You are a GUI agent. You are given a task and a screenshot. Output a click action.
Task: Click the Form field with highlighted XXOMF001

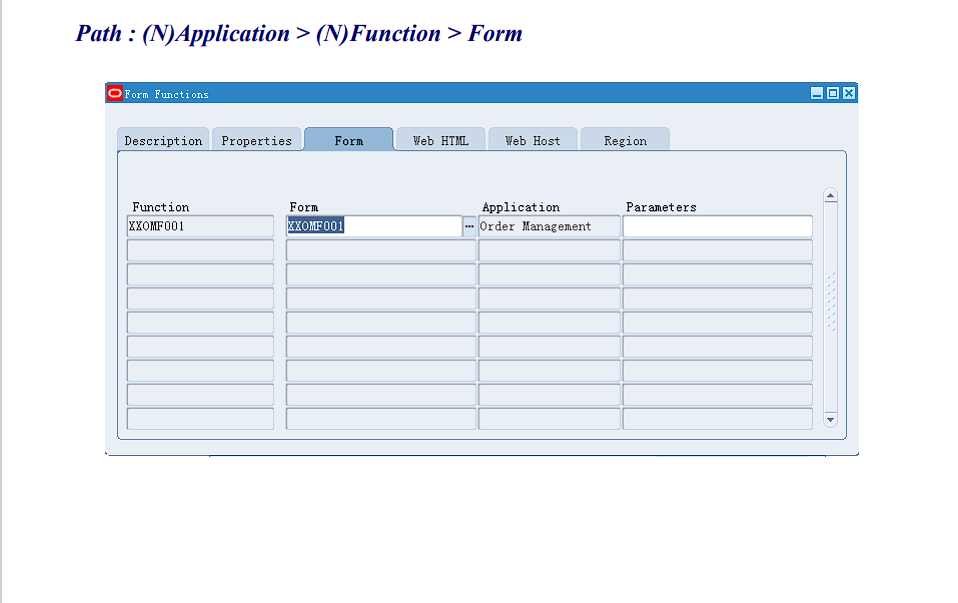(x=374, y=226)
